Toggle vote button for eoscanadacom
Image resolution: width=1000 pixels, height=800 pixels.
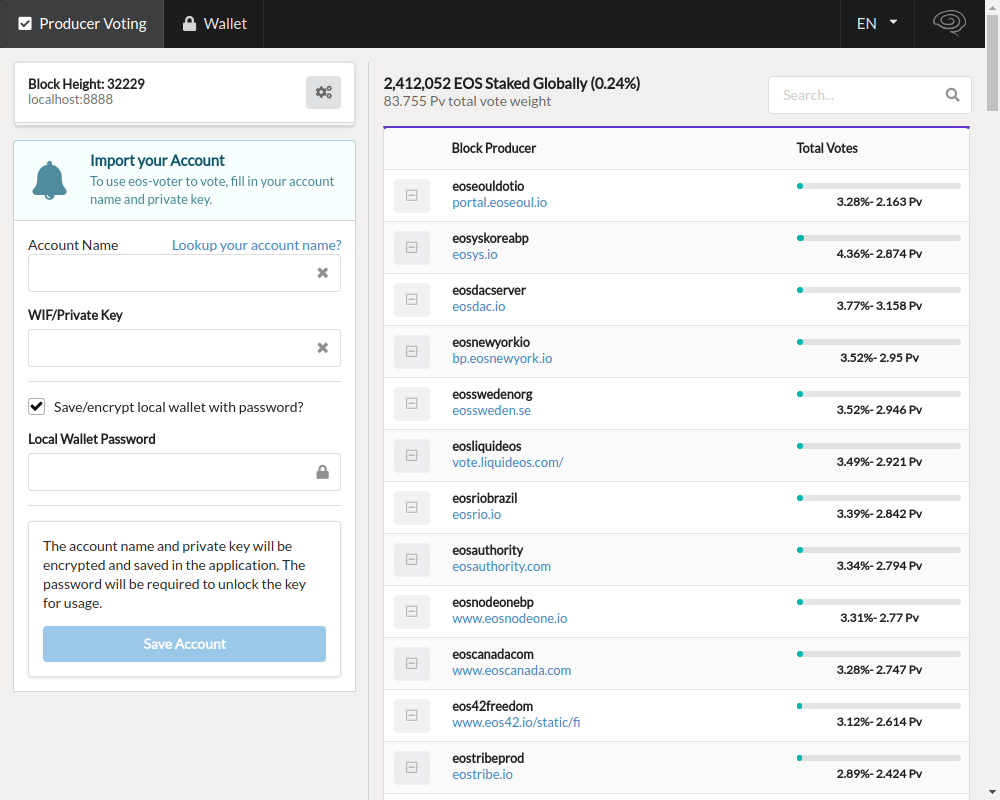tap(411, 664)
